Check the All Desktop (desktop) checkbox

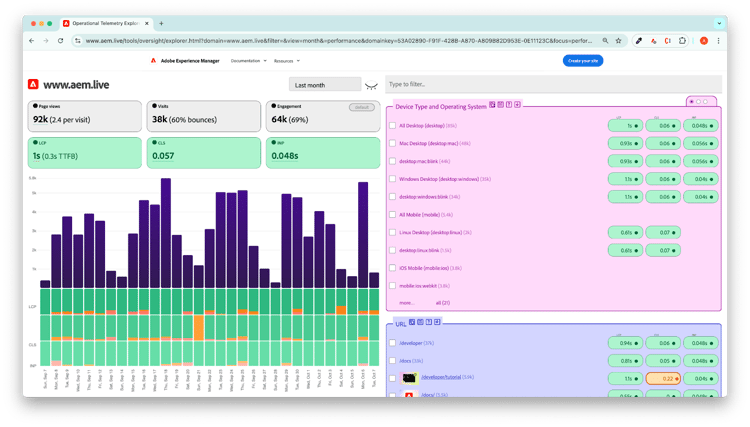(x=392, y=125)
